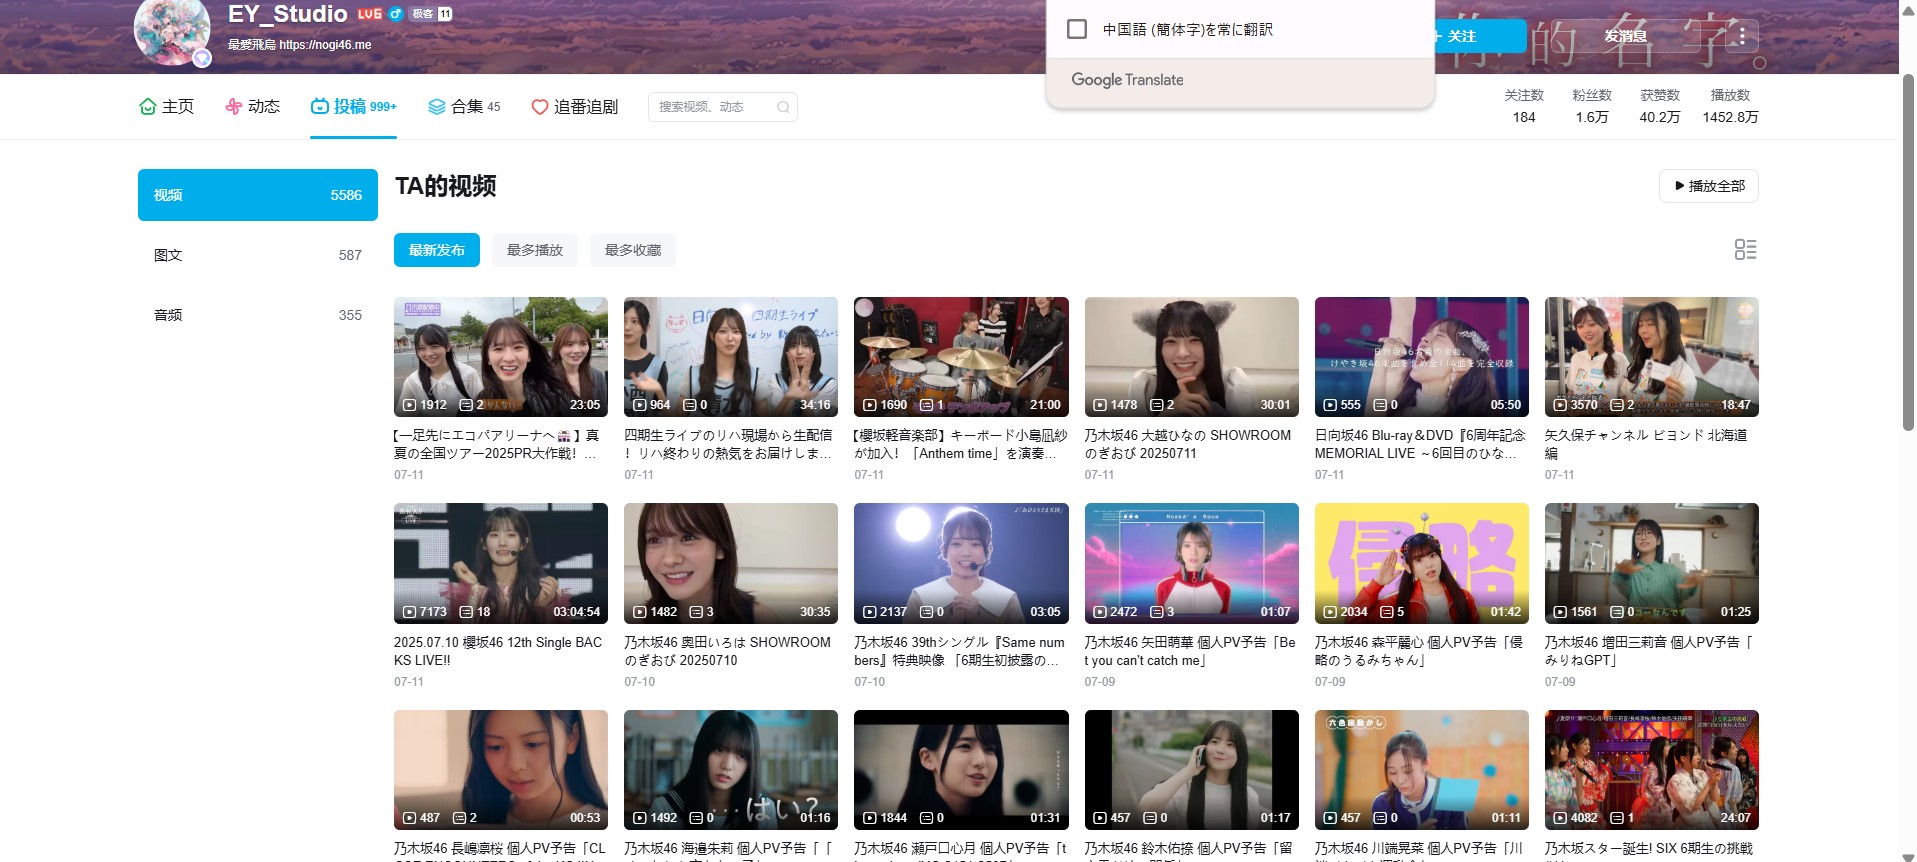Open 奥田いろは SHOWROOM video title
This screenshot has height=862, width=1917.
[x=727, y=651]
